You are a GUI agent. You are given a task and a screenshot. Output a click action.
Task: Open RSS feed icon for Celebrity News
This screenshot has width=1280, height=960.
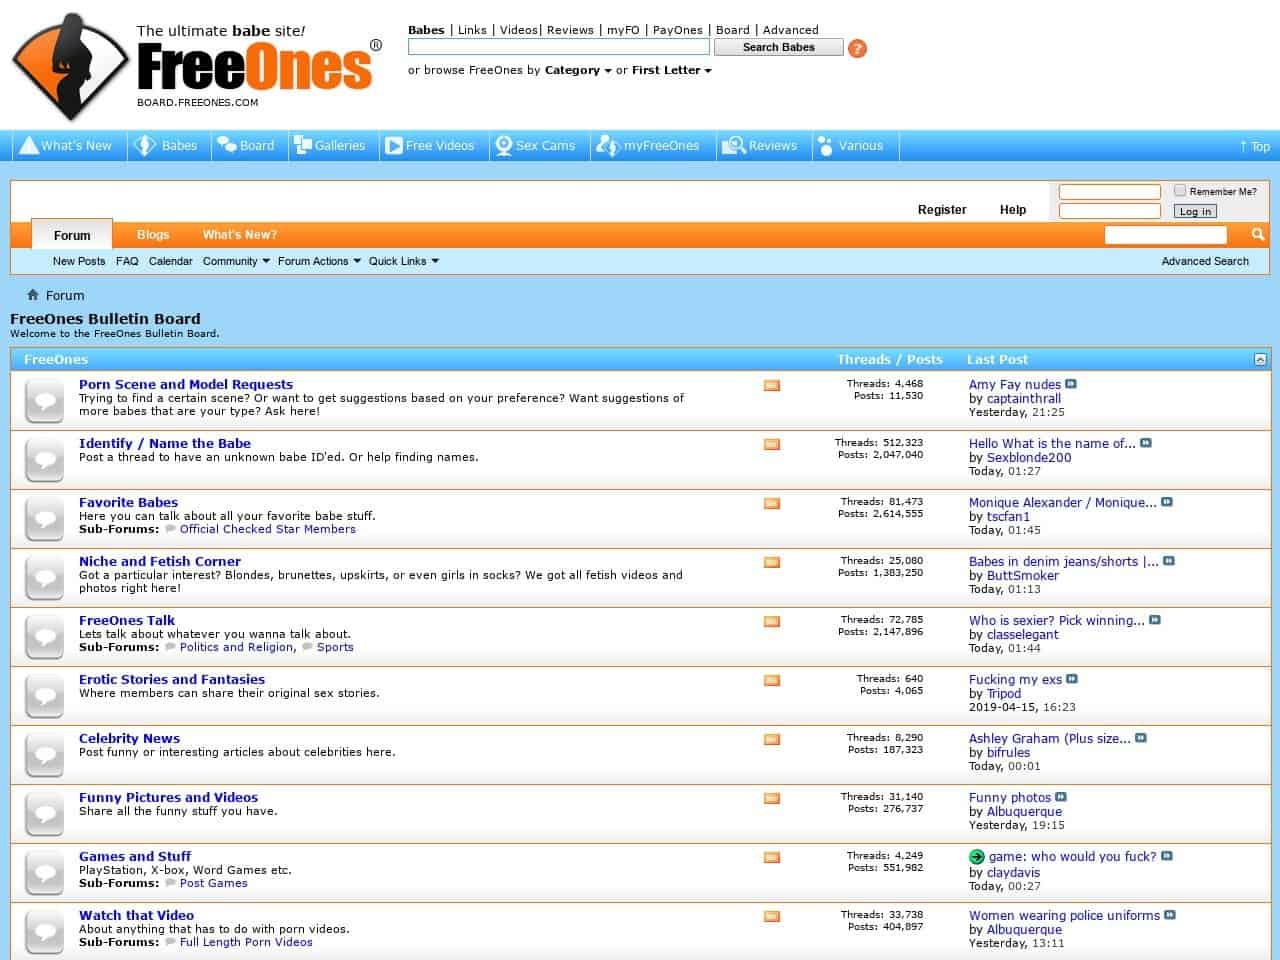(772, 739)
